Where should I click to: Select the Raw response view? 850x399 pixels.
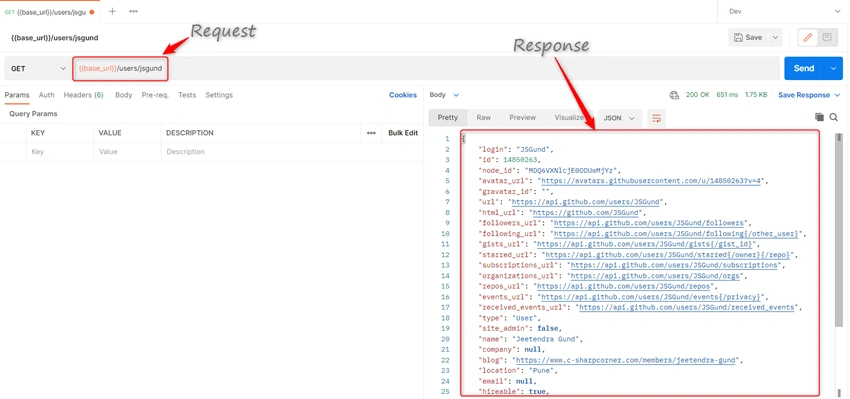[484, 118]
